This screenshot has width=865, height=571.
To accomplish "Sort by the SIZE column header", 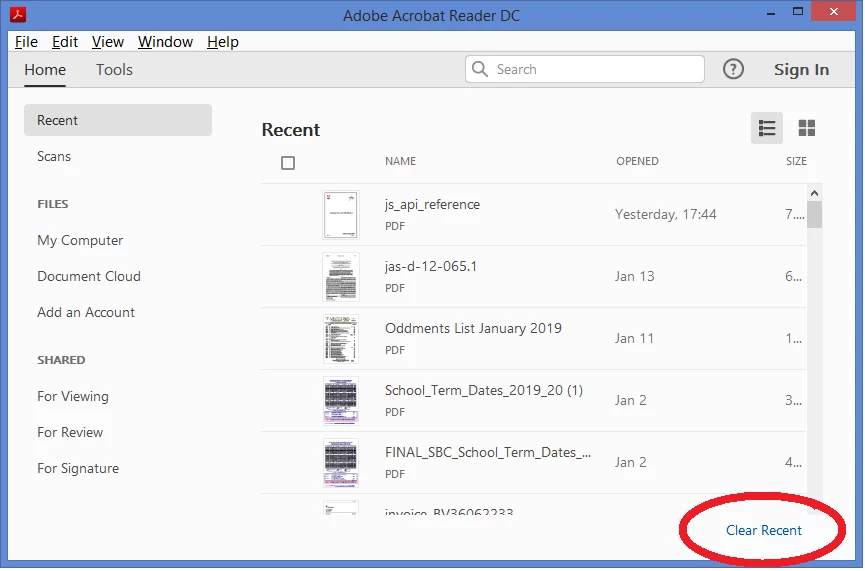I will 796,161.
